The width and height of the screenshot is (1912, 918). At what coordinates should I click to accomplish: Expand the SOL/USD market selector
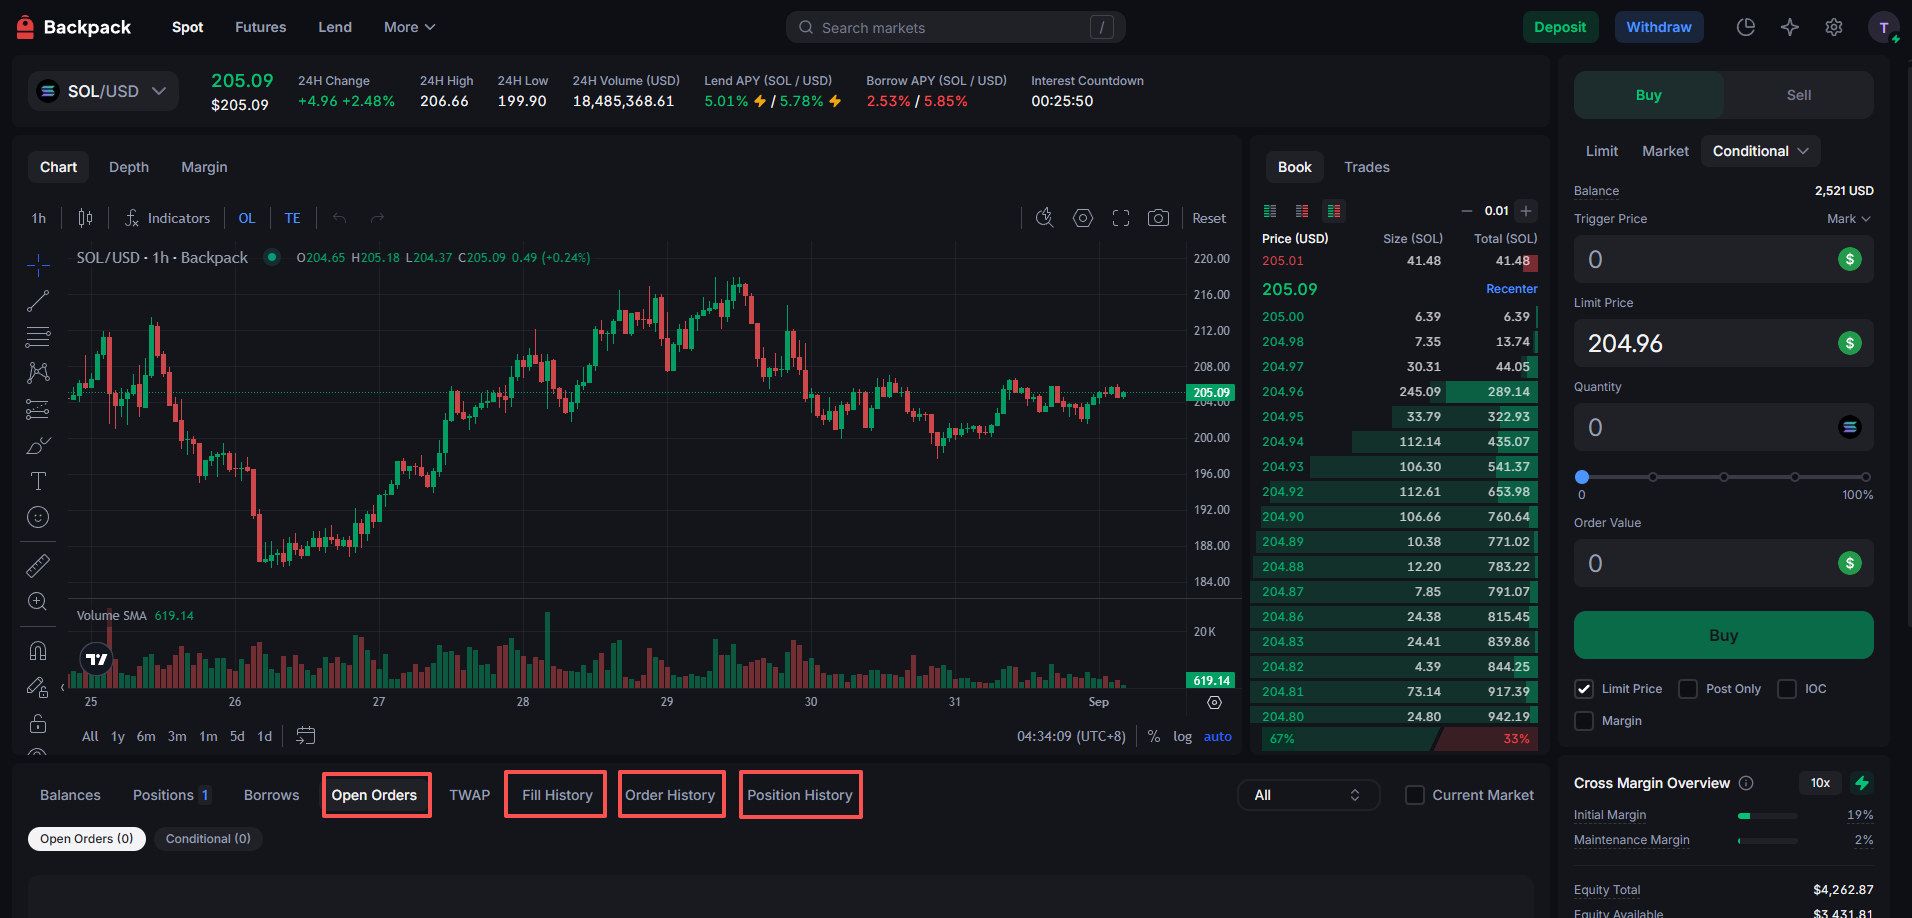103,91
